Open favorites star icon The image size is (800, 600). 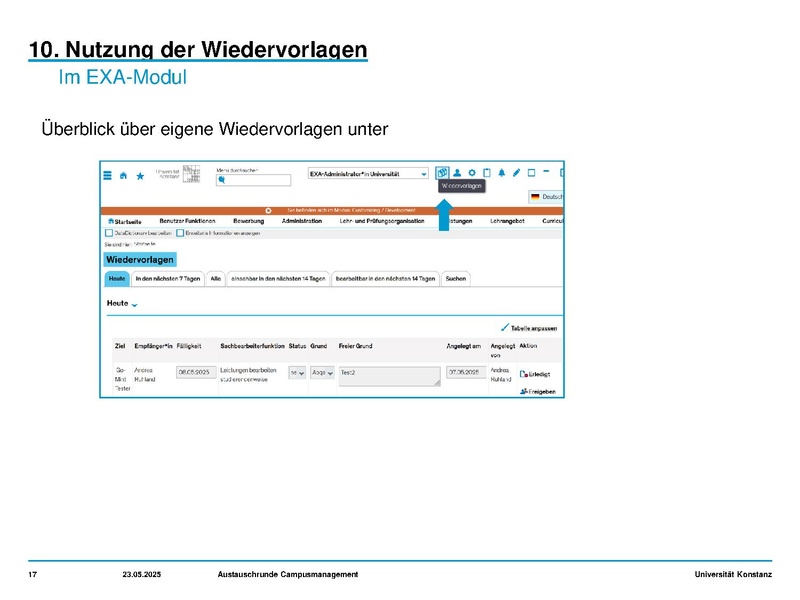(x=140, y=176)
